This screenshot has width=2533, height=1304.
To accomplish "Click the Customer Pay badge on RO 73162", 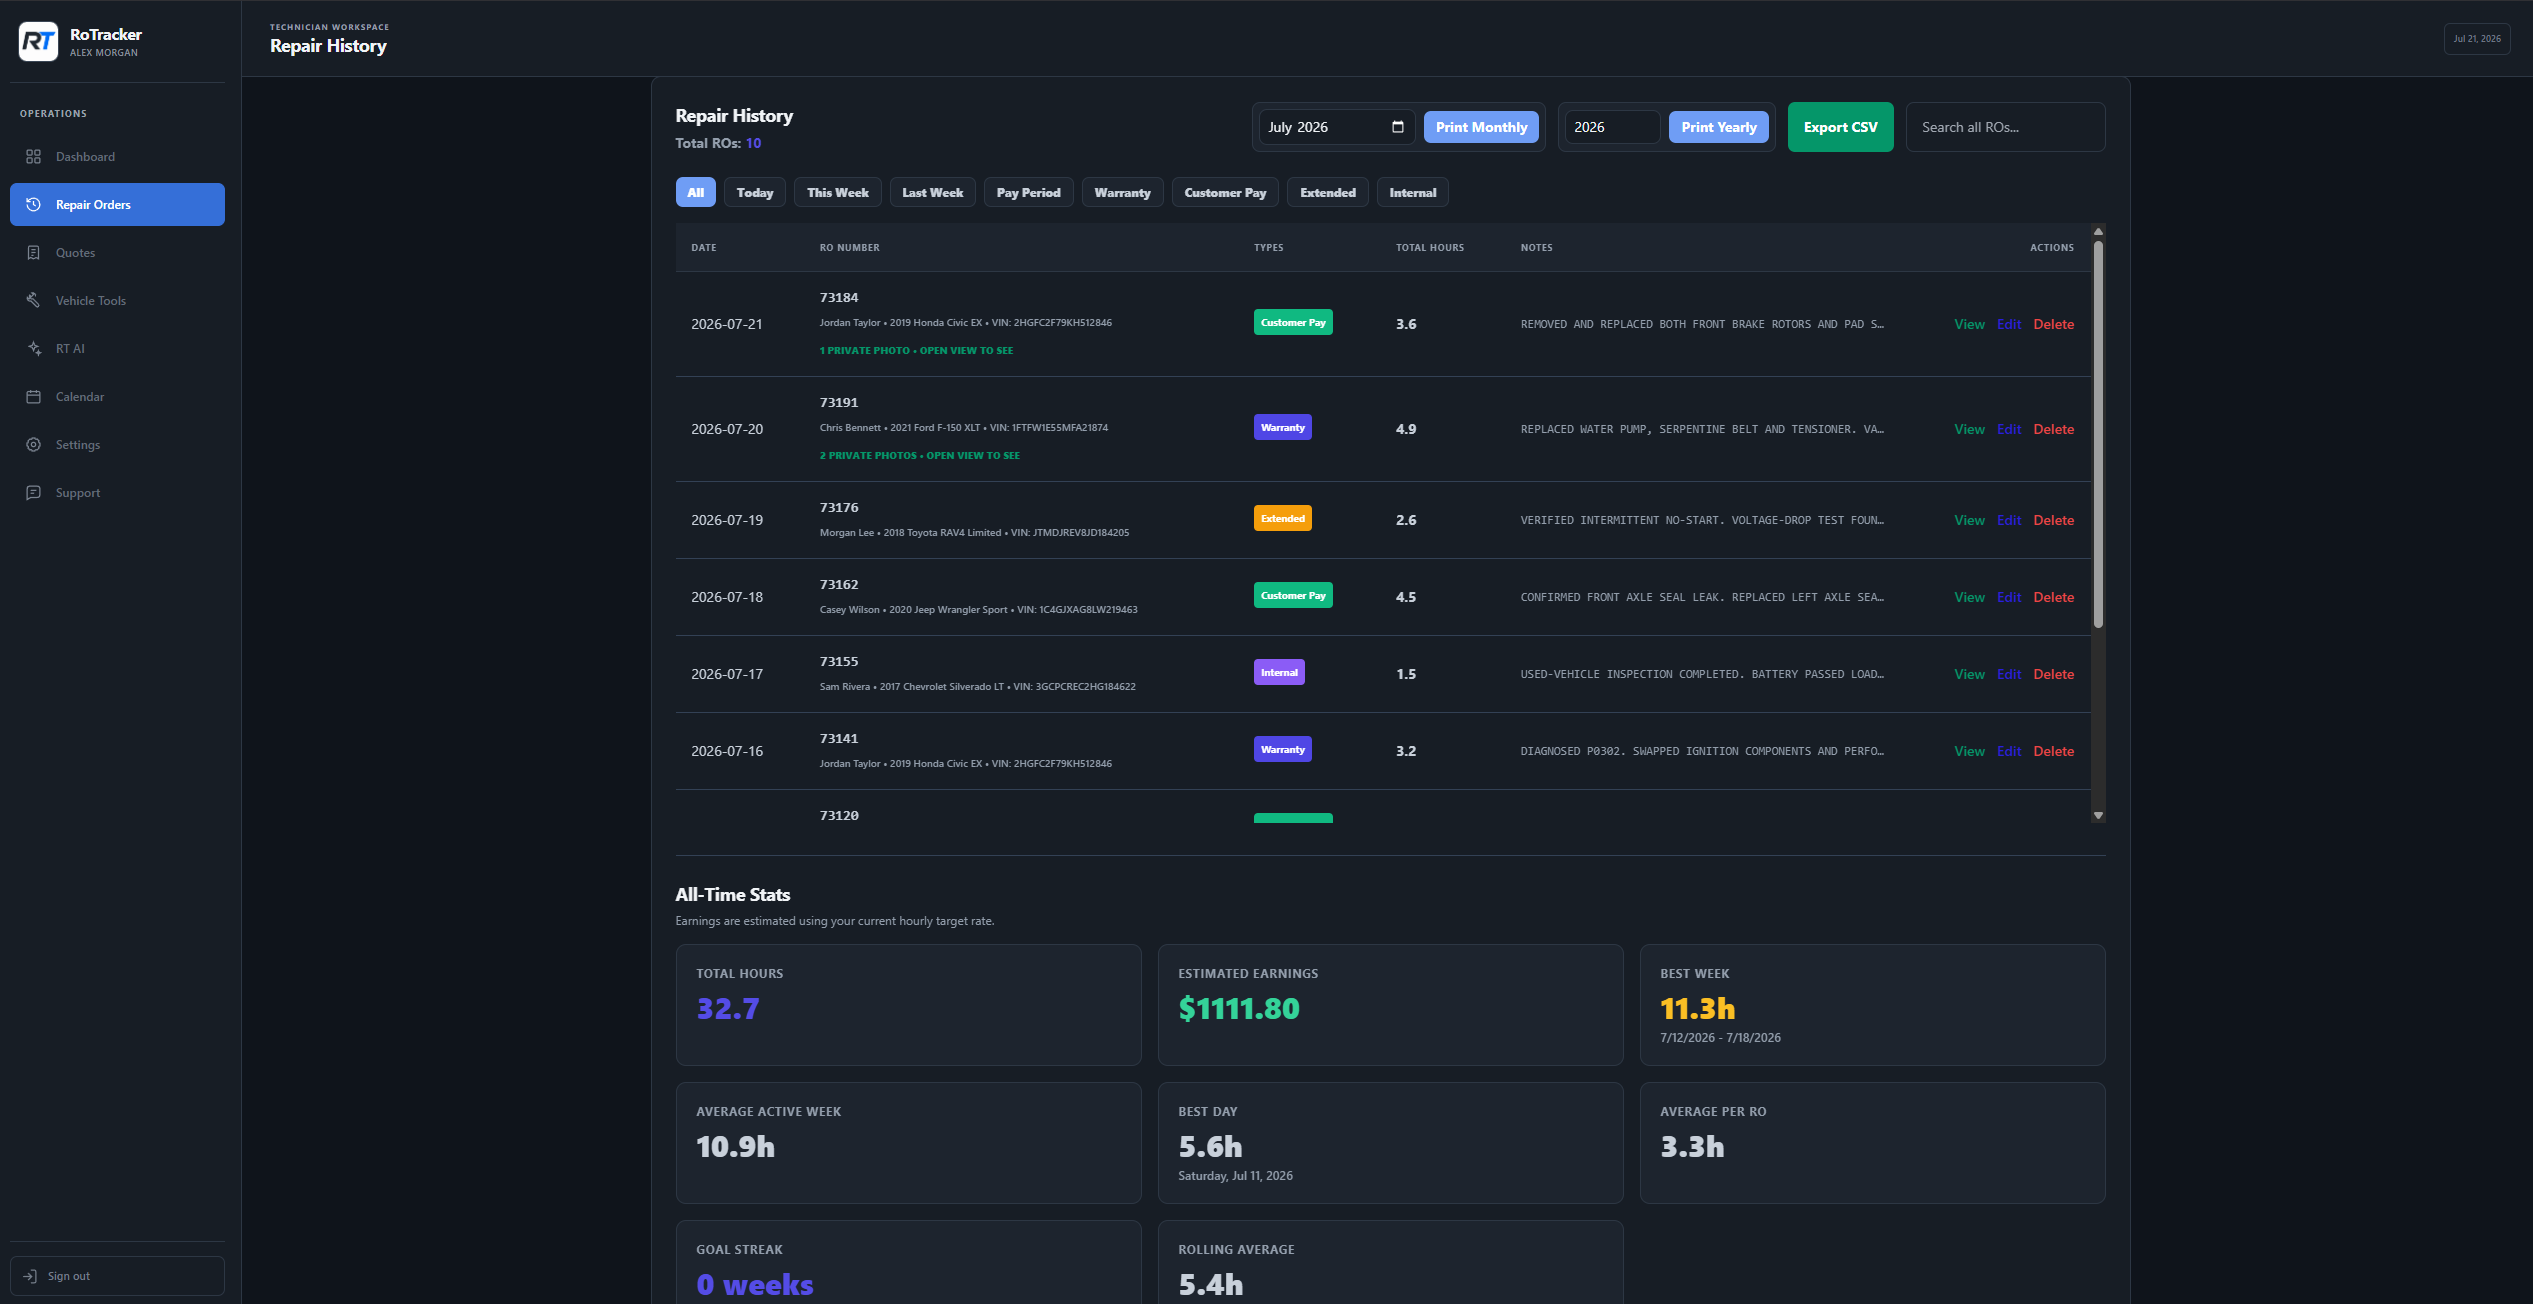I will point(1293,595).
